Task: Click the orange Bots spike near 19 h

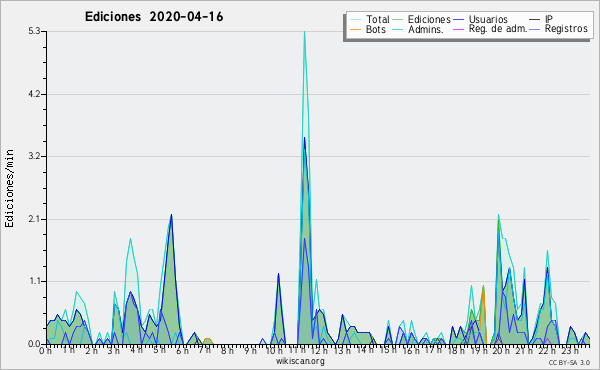Action: pyautogui.click(x=484, y=286)
